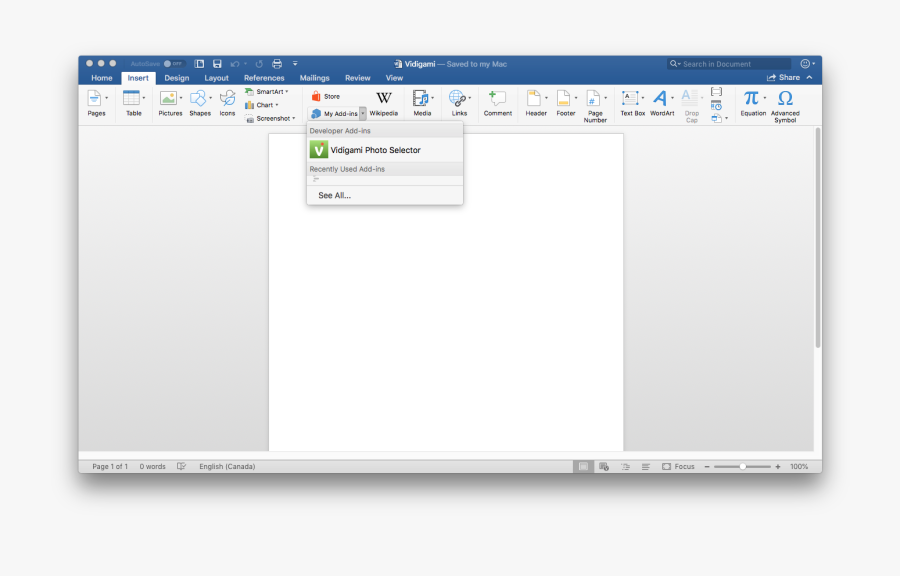
Task: Expand the Screenshot dropdown menu
Action: tap(269, 118)
